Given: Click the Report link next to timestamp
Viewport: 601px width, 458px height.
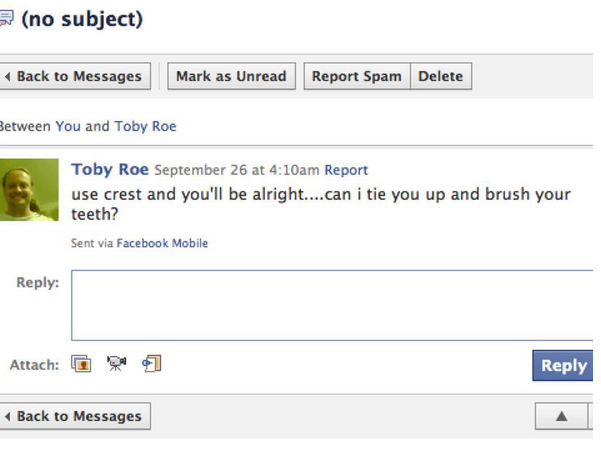Looking at the screenshot, I should pyautogui.click(x=346, y=170).
